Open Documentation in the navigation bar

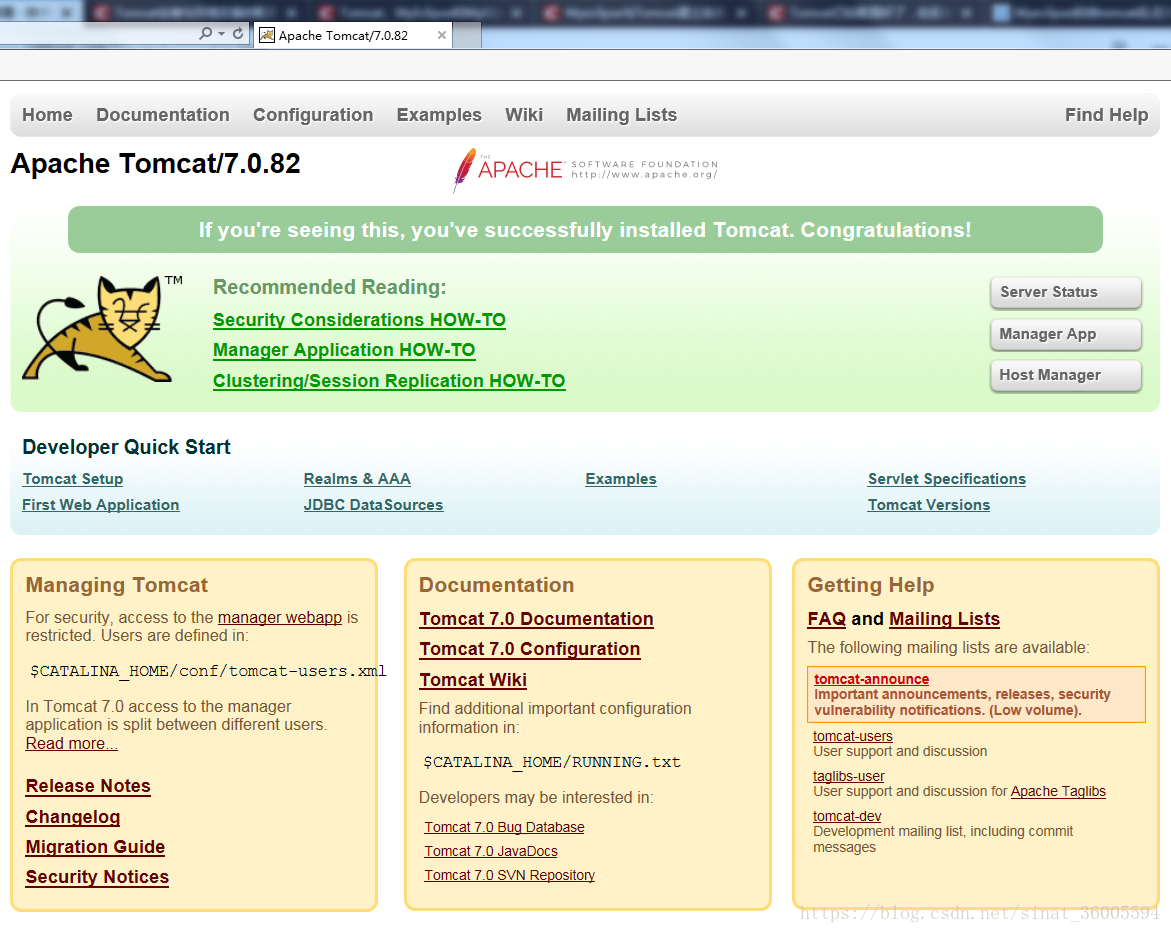[163, 115]
